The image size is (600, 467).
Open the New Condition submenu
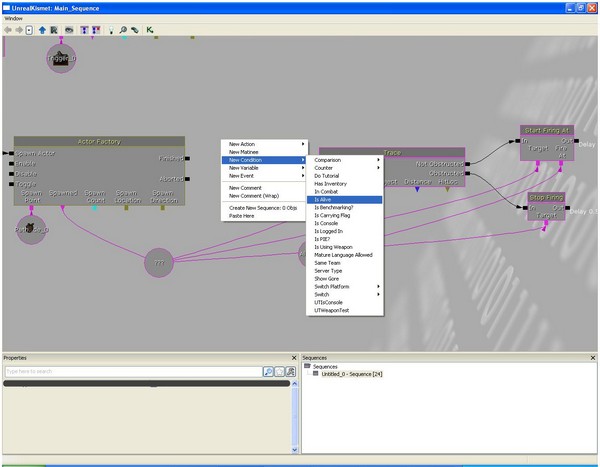coord(264,160)
